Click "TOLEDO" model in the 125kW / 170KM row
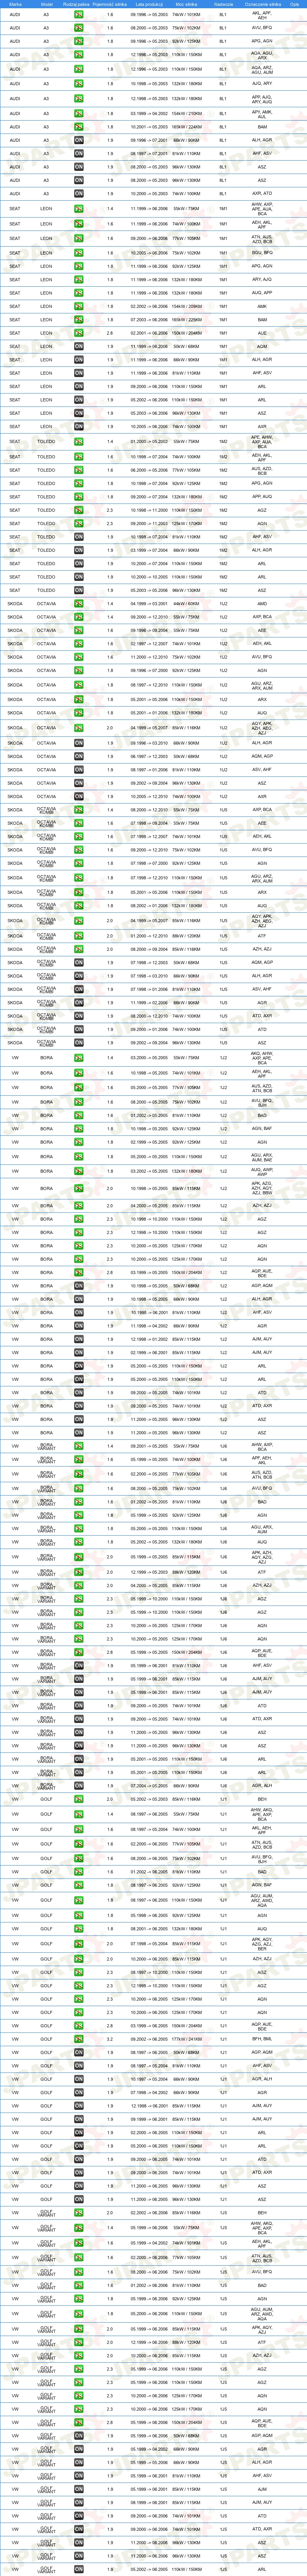307x2576 pixels. [x=46, y=523]
